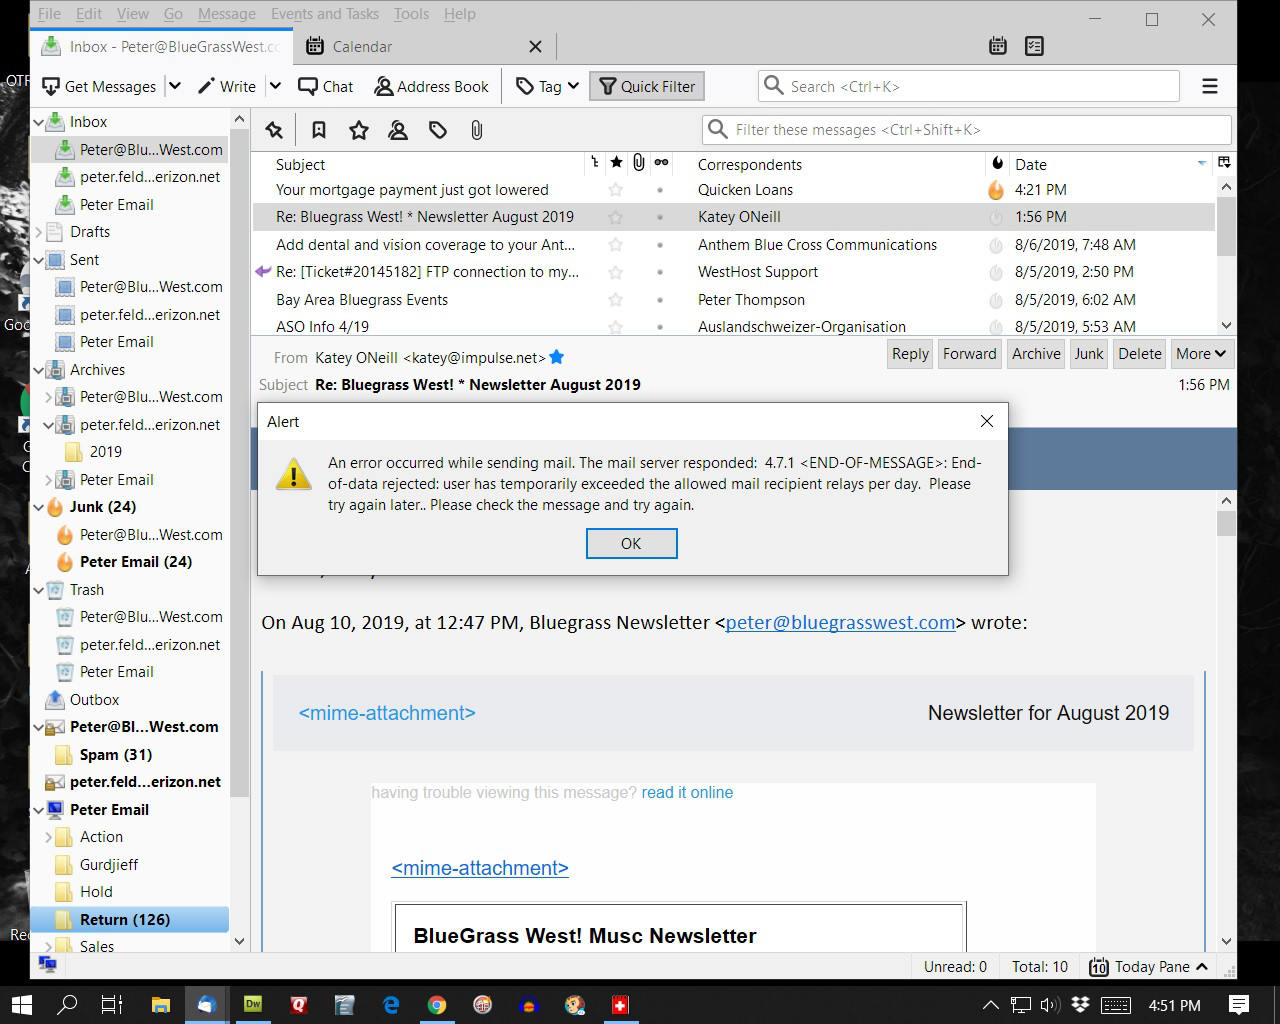Open the Get Messages dropdown arrow

tap(174, 86)
